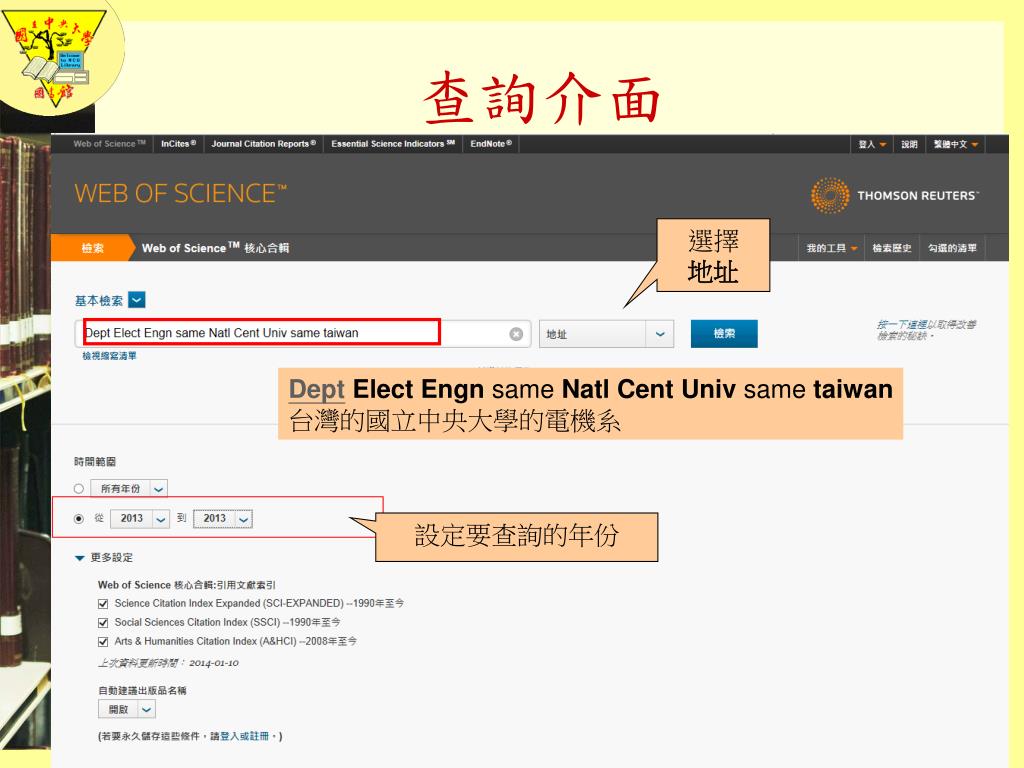Screen dimensions: 1024x768
Task: Click the Web of Science 核心合輯 heading
Action: (x=215, y=248)
